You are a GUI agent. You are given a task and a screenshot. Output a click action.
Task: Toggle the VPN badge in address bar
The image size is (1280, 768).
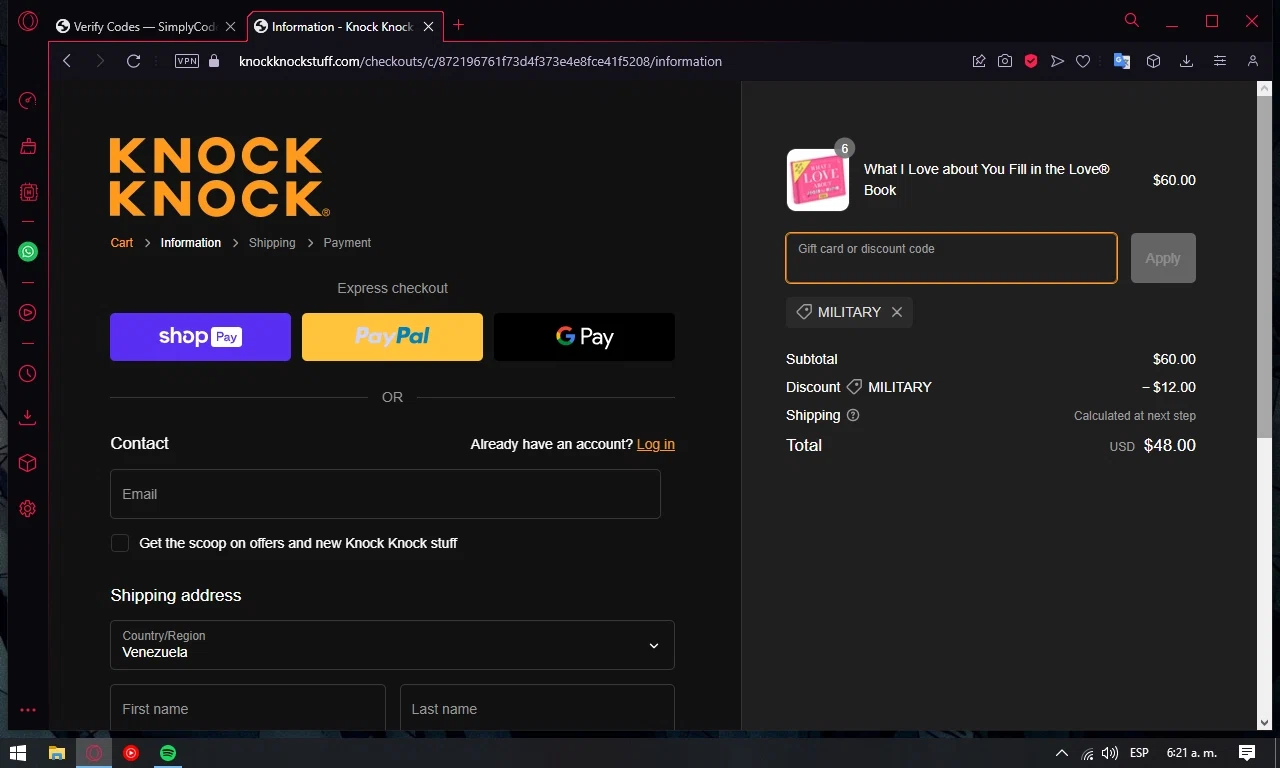click(187, 61)
